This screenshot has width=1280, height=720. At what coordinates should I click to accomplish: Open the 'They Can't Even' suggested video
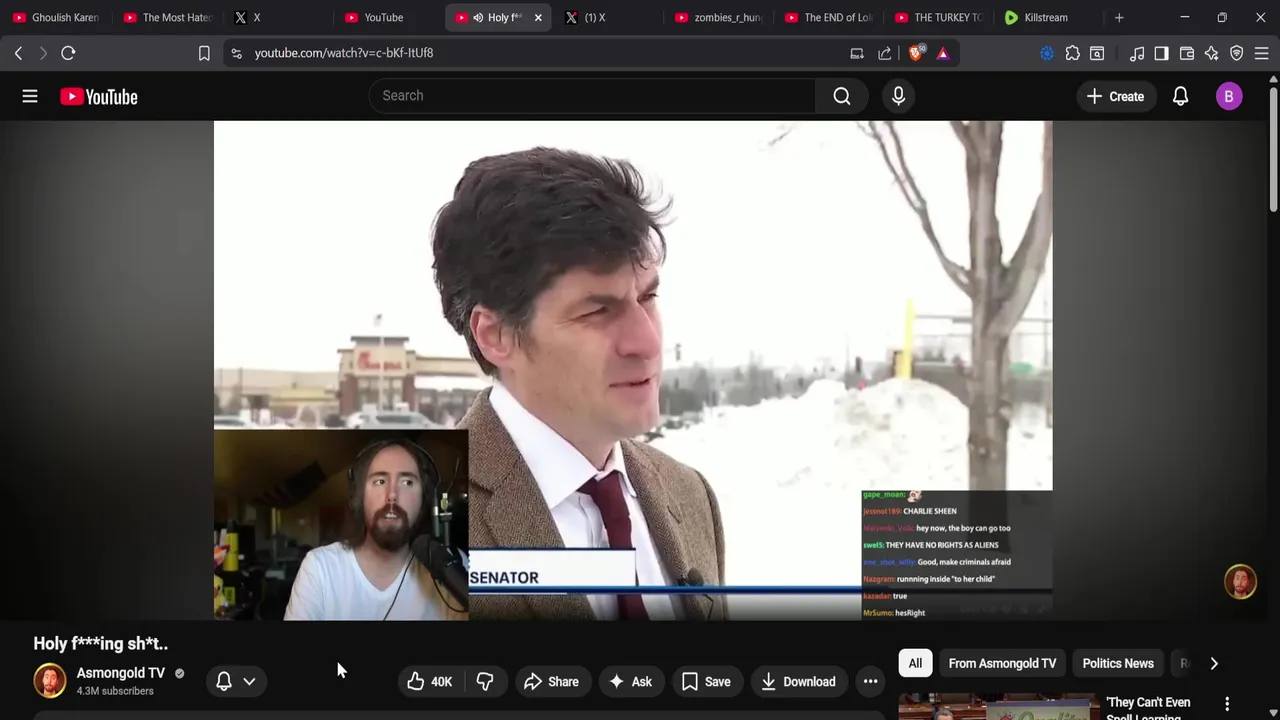tap(1148, 708)
